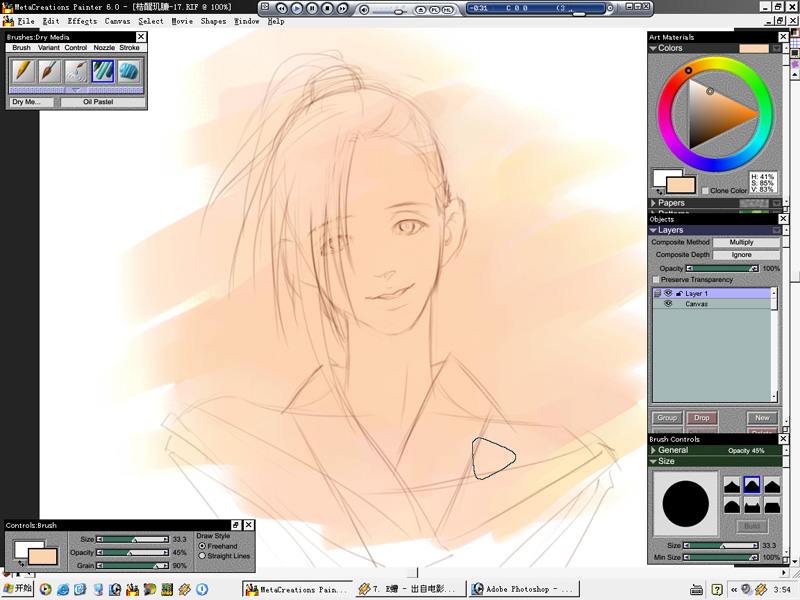This screenshot has height=600, width=800.
Task: Click the Drop button in Objects
Action: coord(702,418)
